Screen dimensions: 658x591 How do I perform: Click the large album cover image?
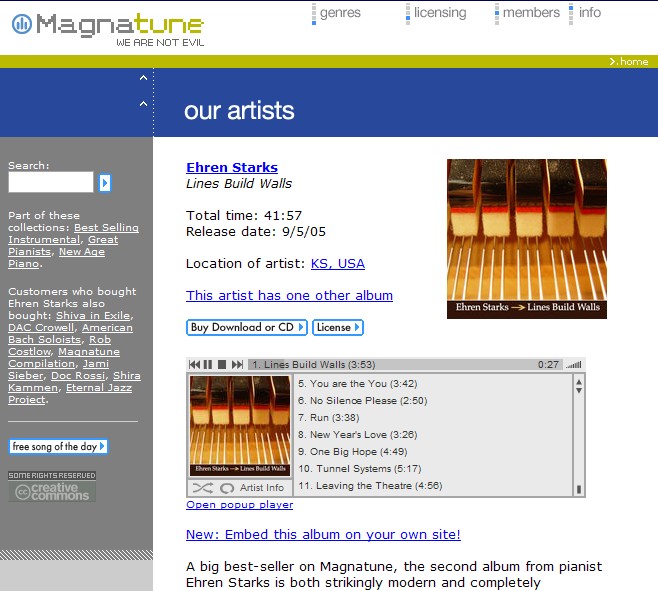coord(527,239)
